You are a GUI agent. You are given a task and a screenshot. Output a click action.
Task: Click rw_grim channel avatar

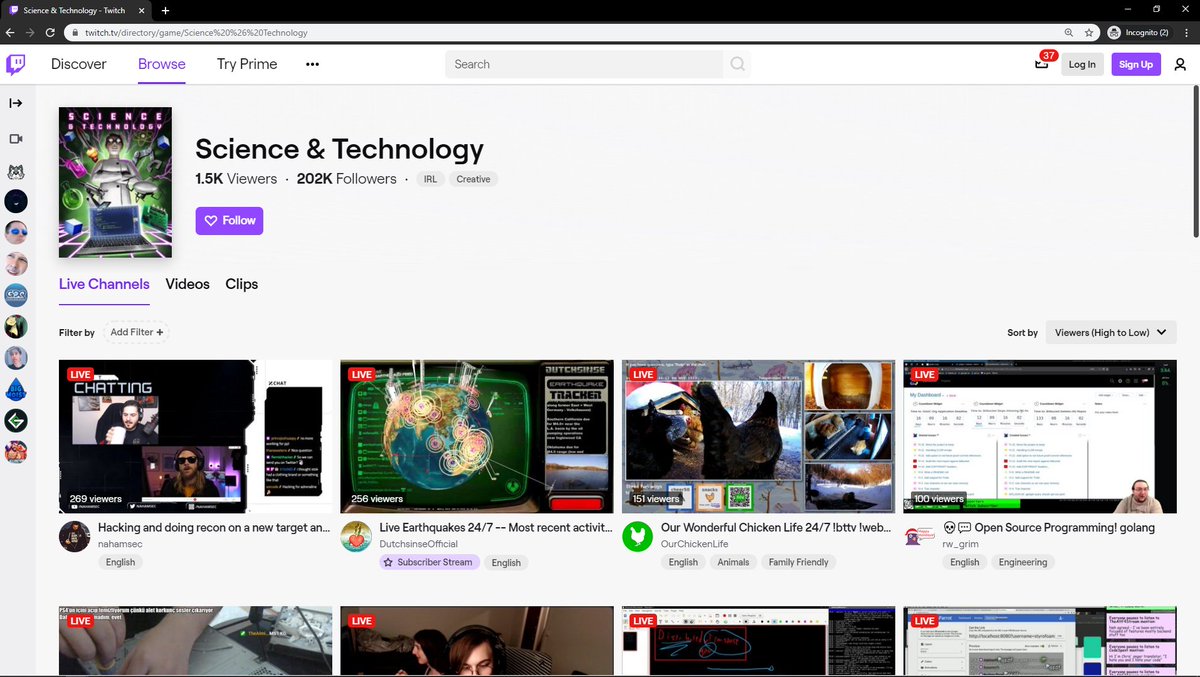[919, 536]
